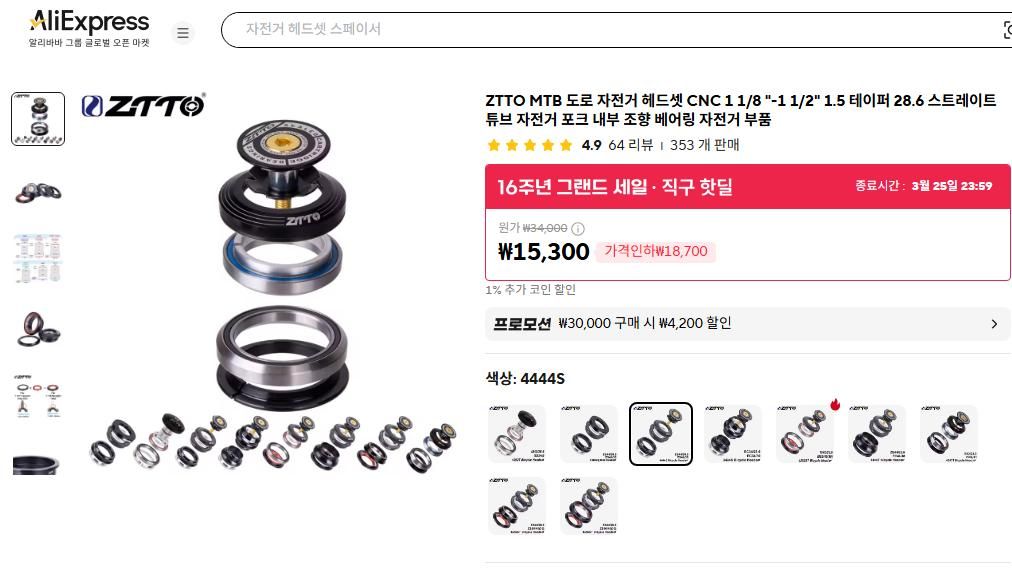This screenshot has height=577, width=1012.
Task: Click the AliExpress logo
Action: click(x=89, y=29)
